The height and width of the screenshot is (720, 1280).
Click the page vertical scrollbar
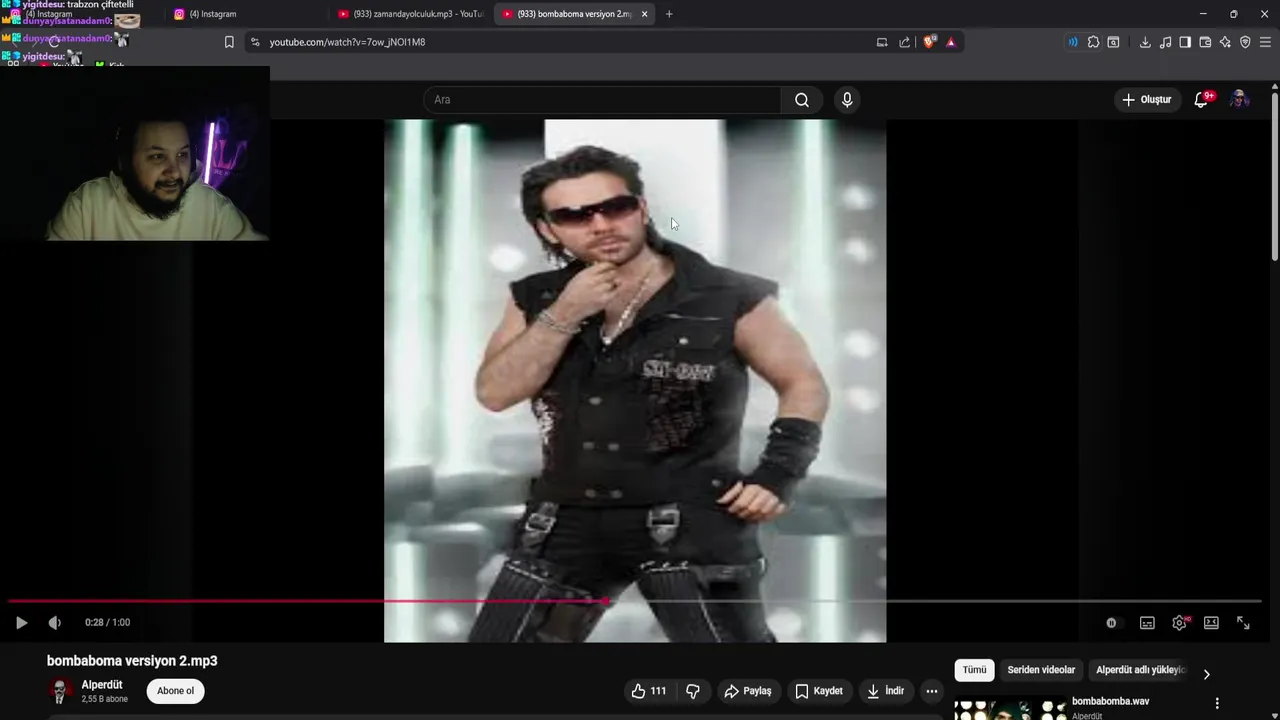[1275, 178]
